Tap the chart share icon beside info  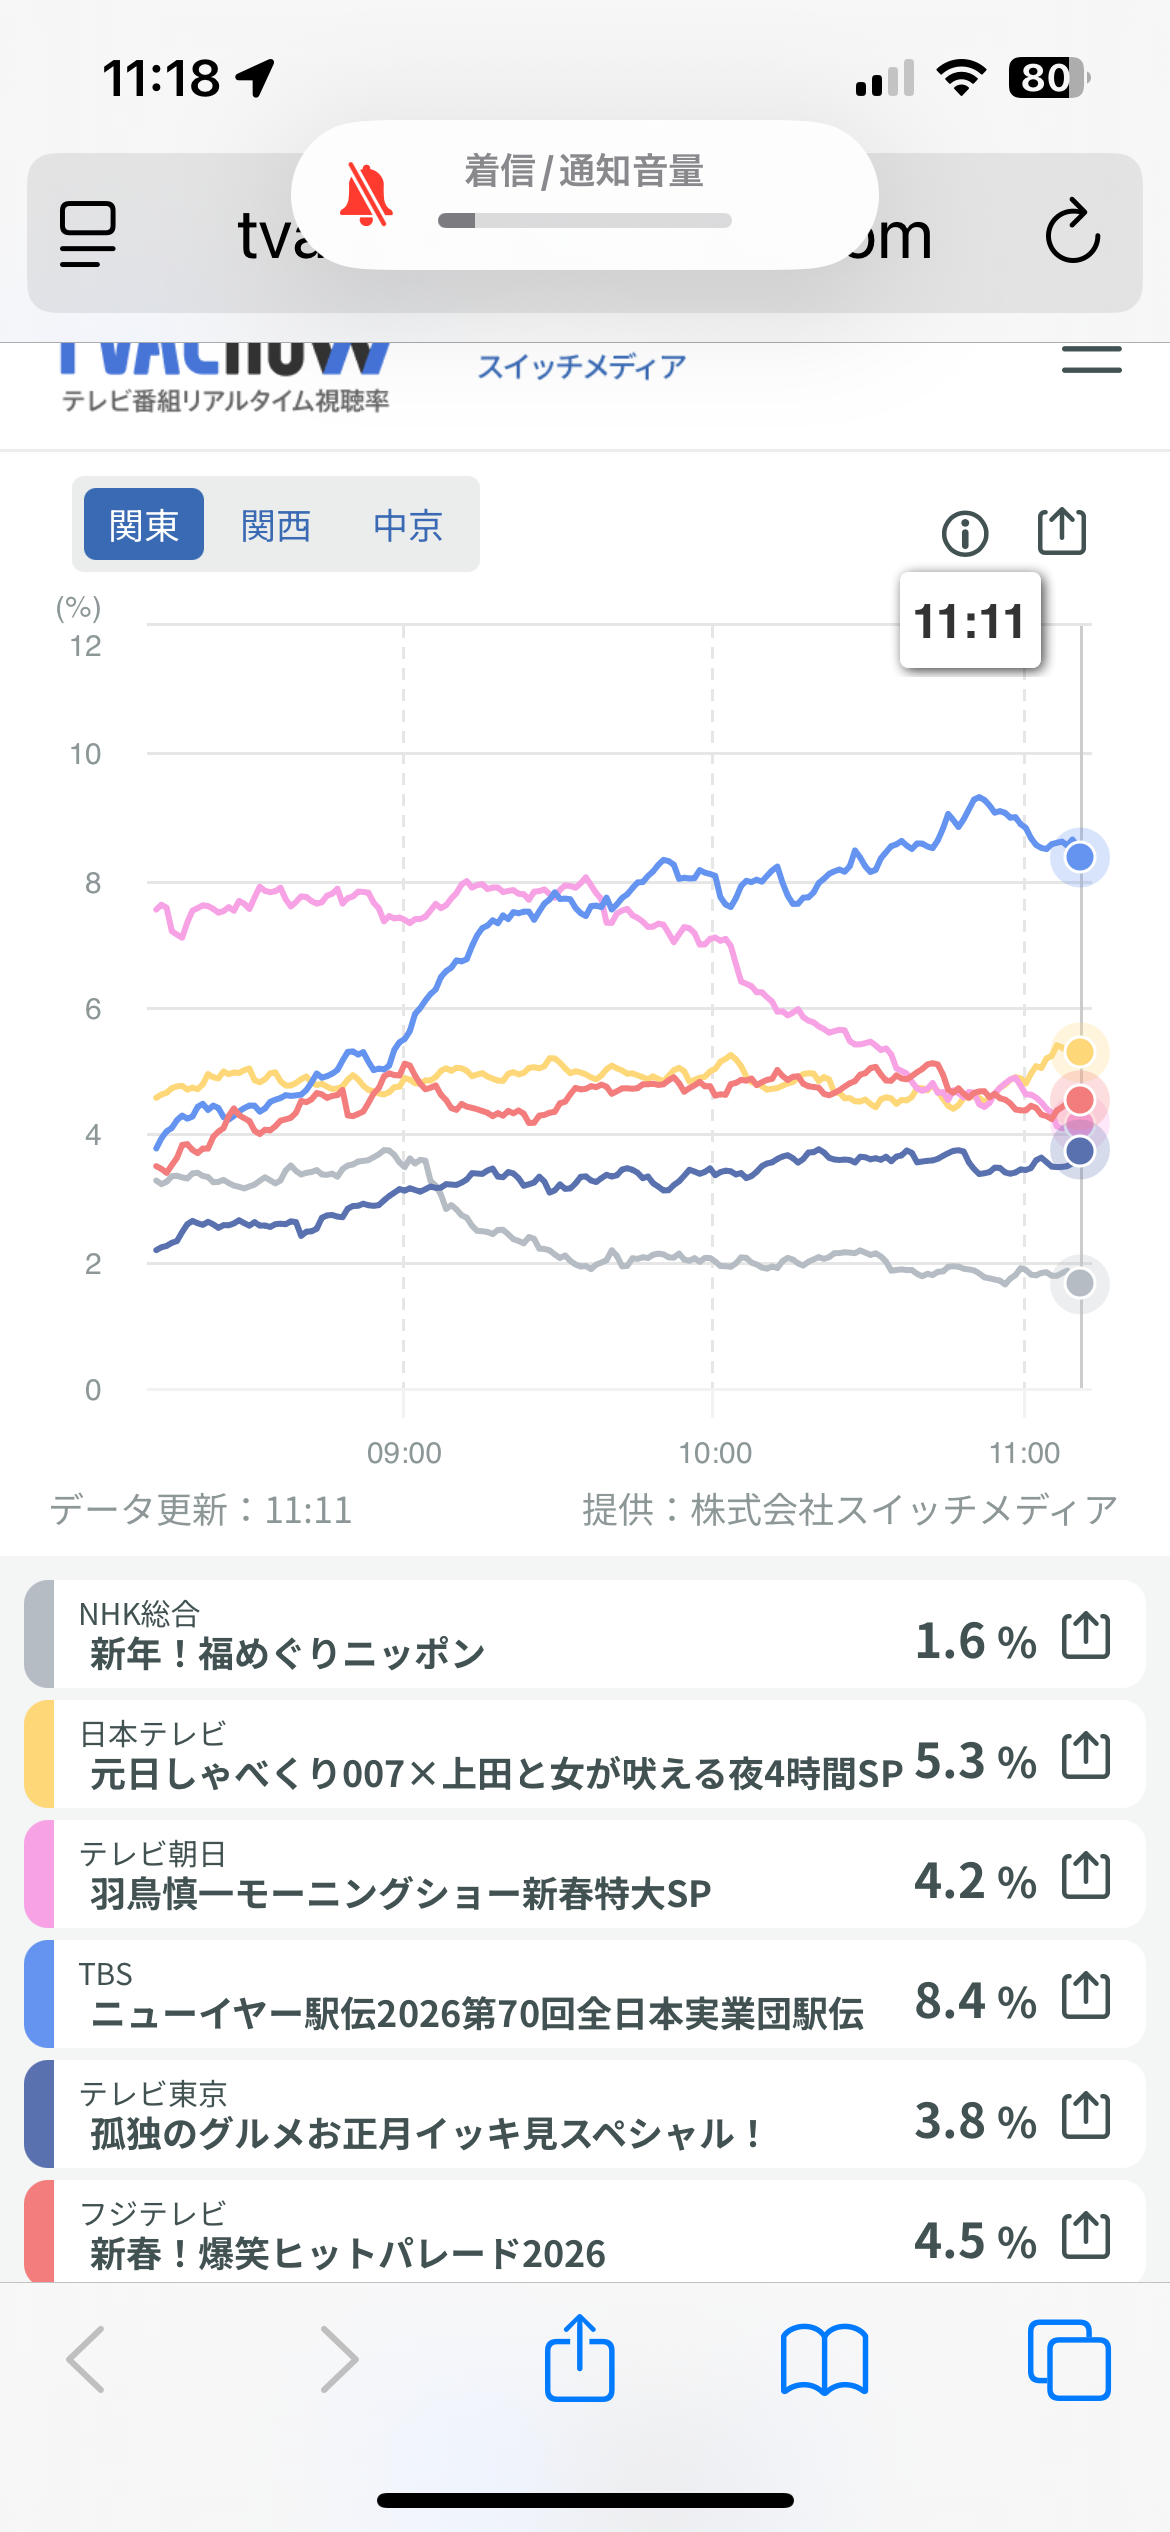pos(1061,531)
